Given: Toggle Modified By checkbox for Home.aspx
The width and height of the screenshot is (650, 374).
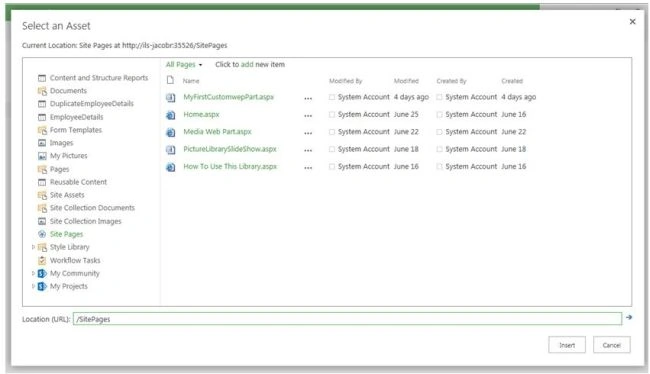Looking at the screenshot, I should [x=332, y=114].
